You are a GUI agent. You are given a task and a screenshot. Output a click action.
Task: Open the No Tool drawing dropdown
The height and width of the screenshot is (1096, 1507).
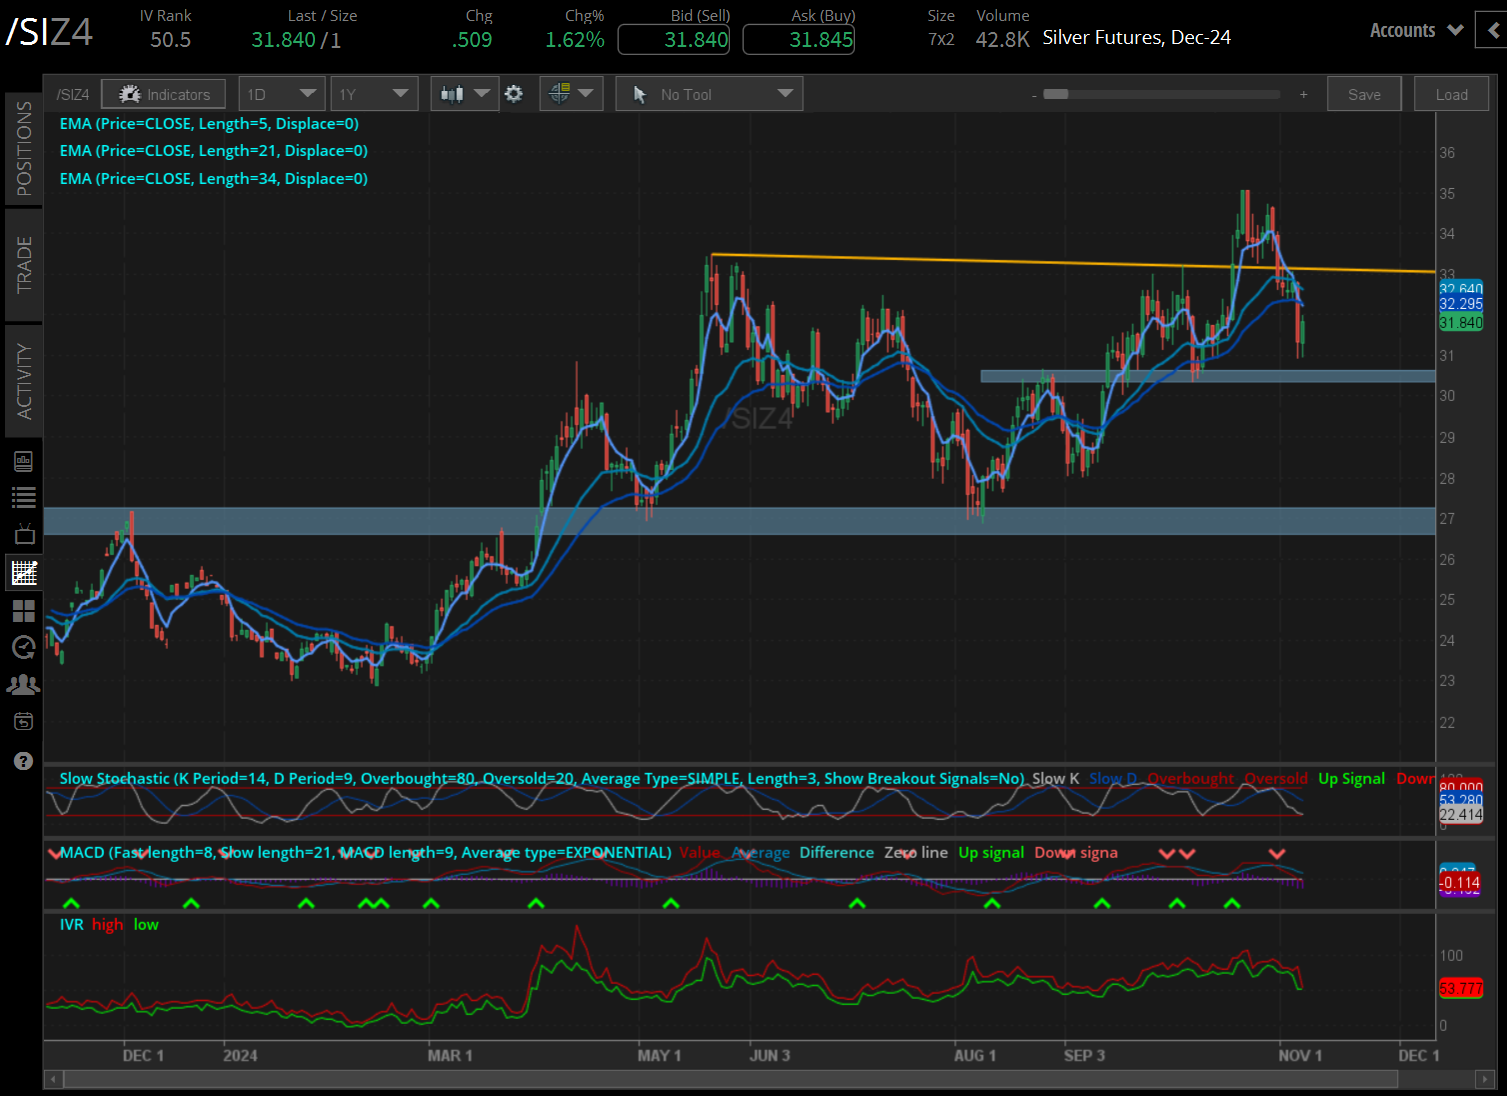click(709, 94)
